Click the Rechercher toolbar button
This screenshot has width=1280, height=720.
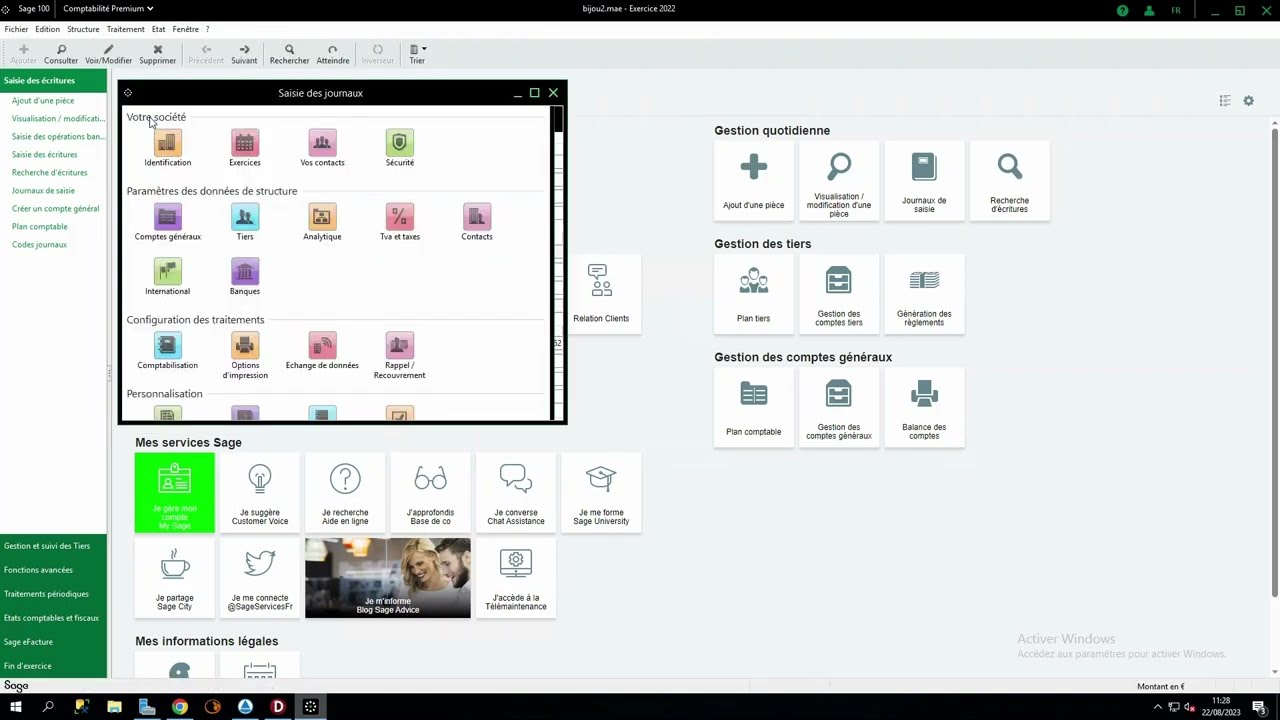coord(289,54)
